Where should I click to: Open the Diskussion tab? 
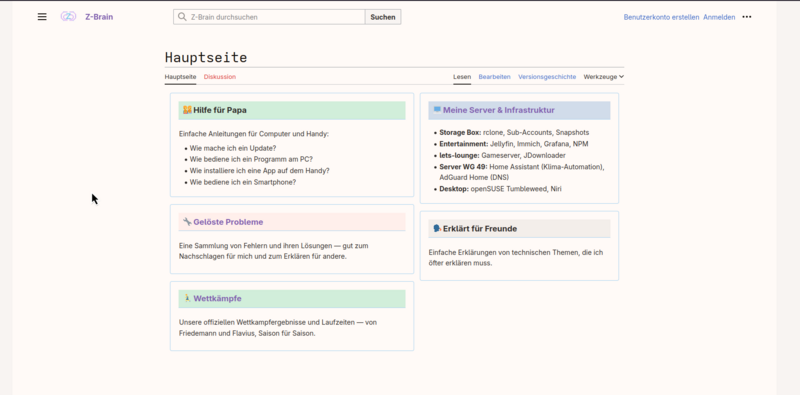pyautogui.click(x=220, y=77)
